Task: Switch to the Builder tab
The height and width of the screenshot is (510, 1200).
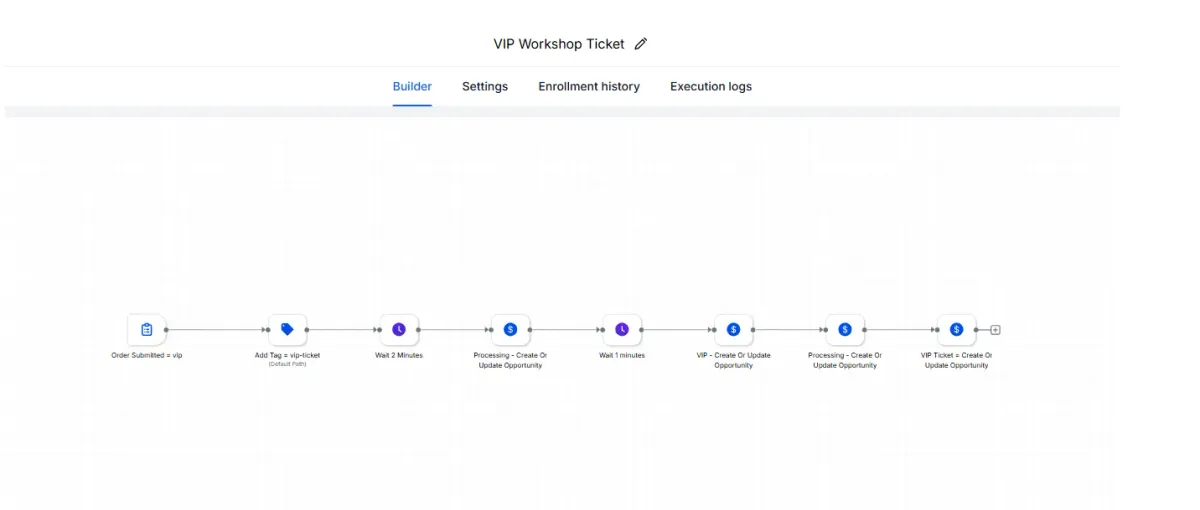Action: point(412,86)
